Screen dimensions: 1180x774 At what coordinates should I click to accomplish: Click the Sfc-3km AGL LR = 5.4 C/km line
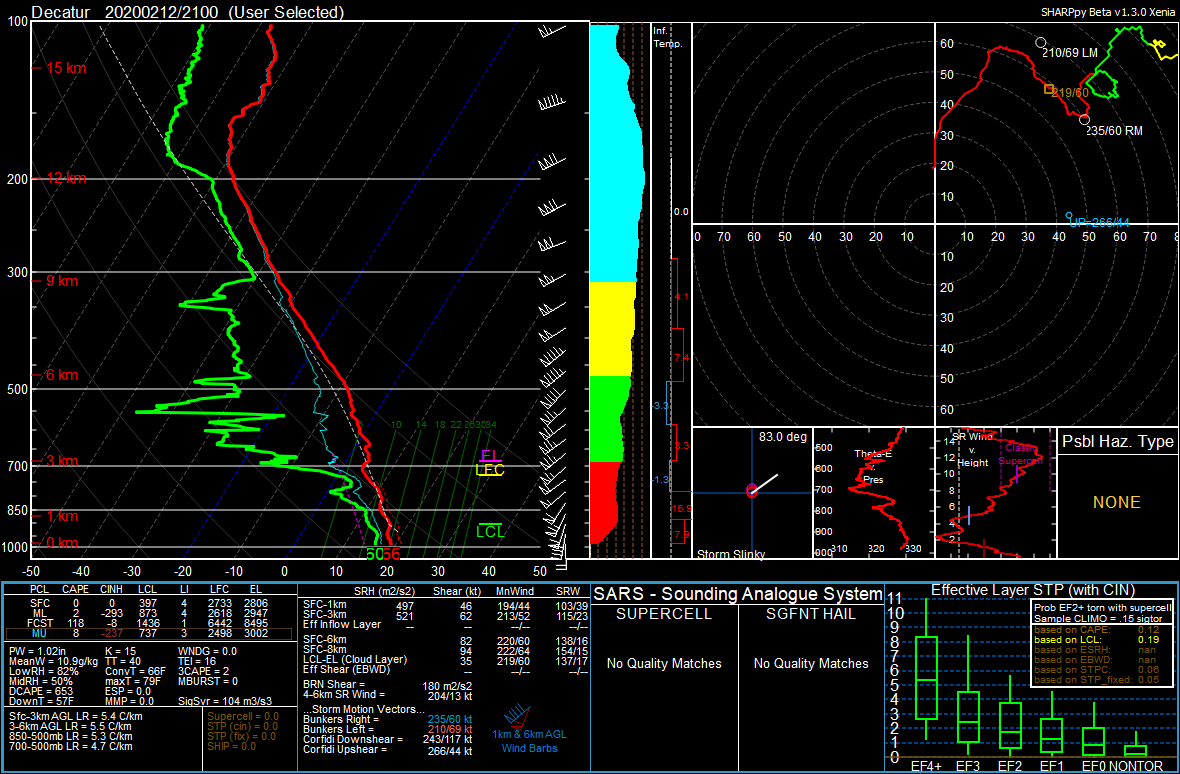(76, 717)
